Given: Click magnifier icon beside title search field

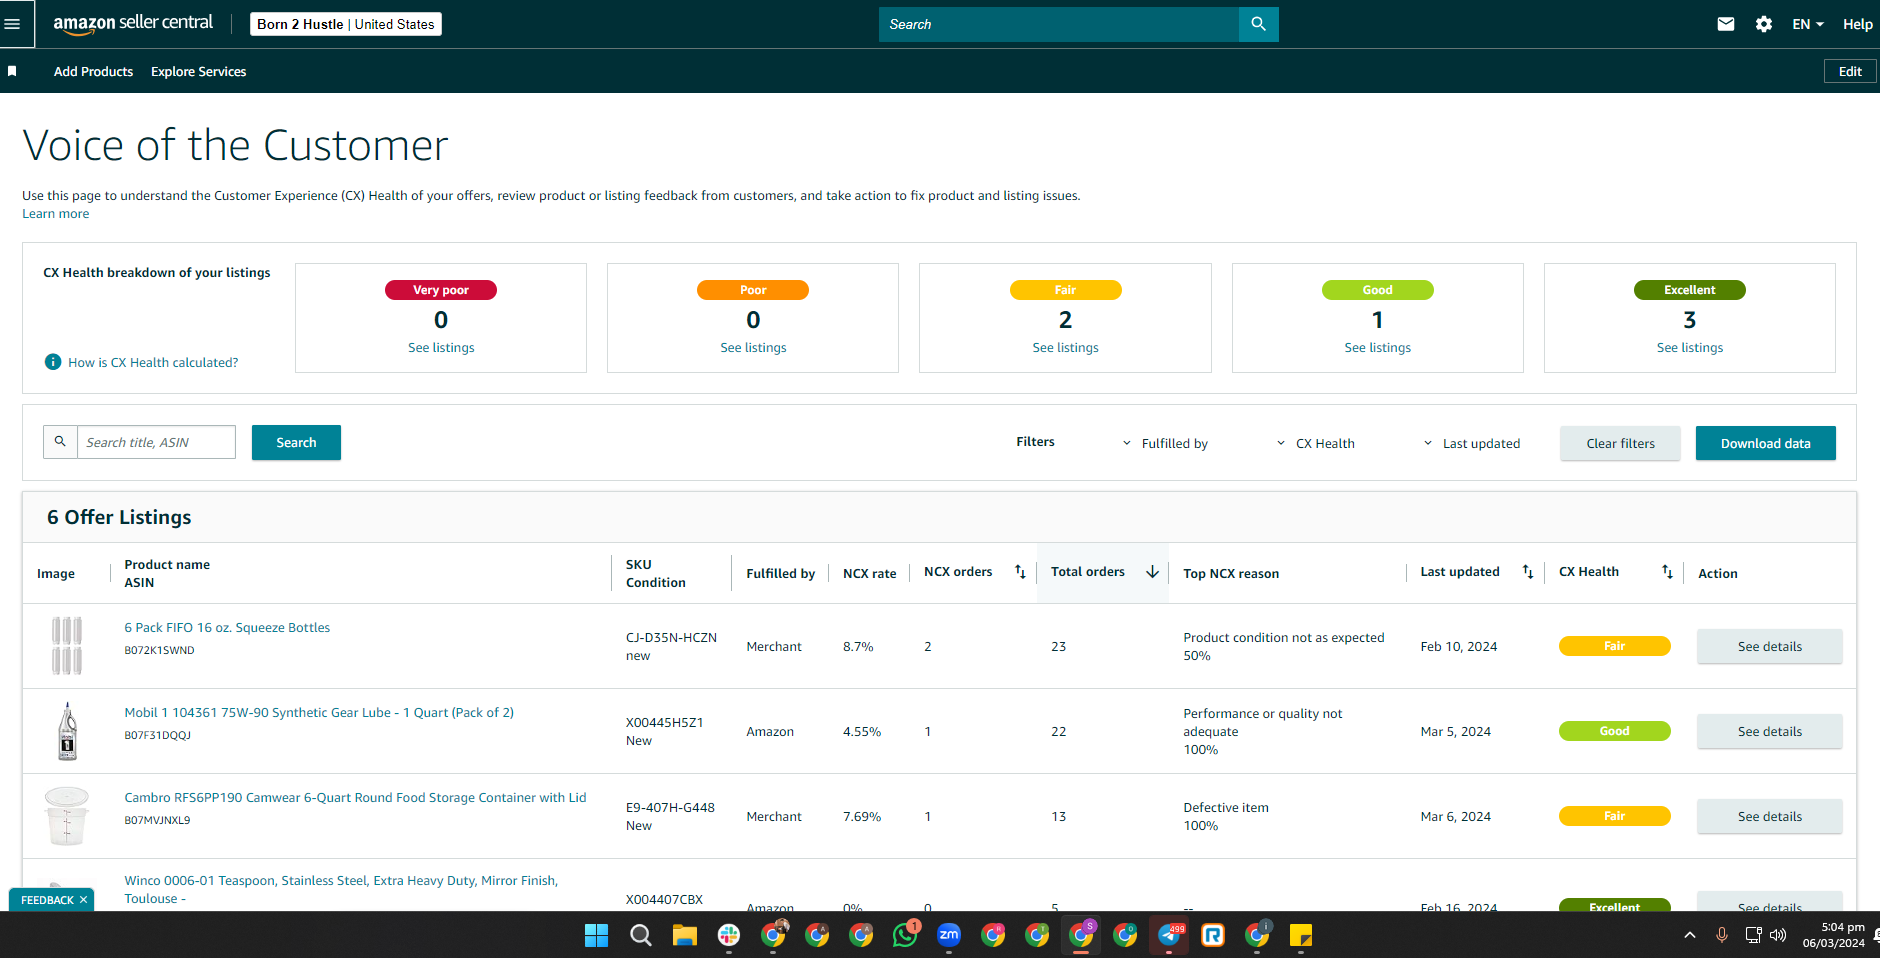Looking at the screenshot, I should [60, 442].
